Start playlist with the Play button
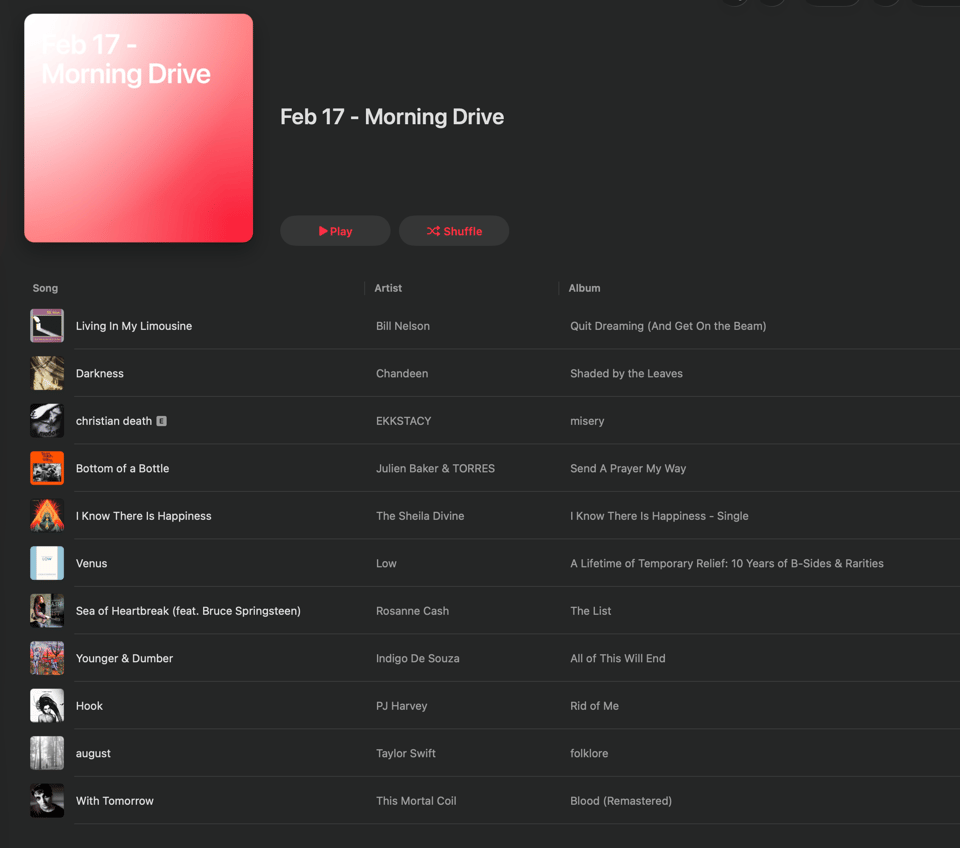This screenshot has width=960, height=848. coord(335,231)
